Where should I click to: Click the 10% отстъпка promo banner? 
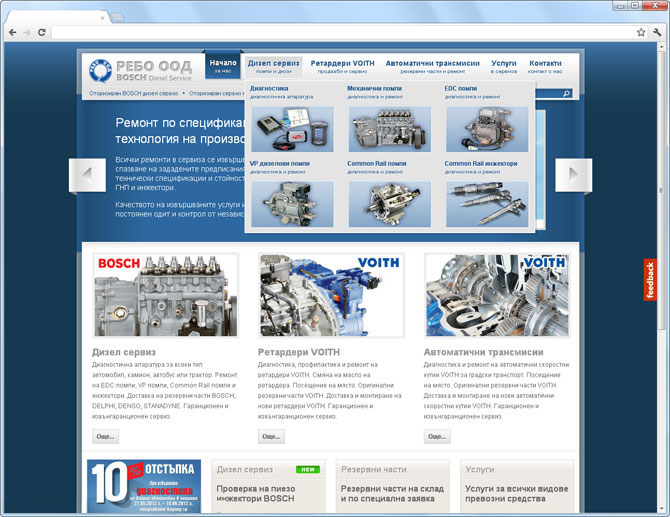pos(144,486)
